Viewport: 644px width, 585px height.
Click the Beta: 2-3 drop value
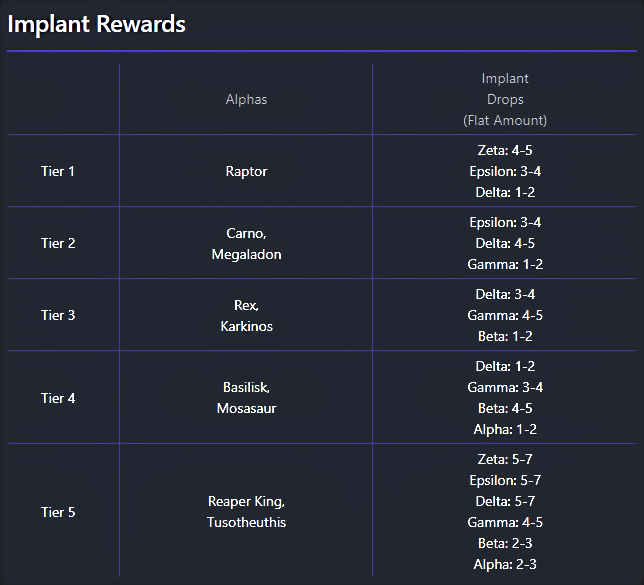[505, 544]
